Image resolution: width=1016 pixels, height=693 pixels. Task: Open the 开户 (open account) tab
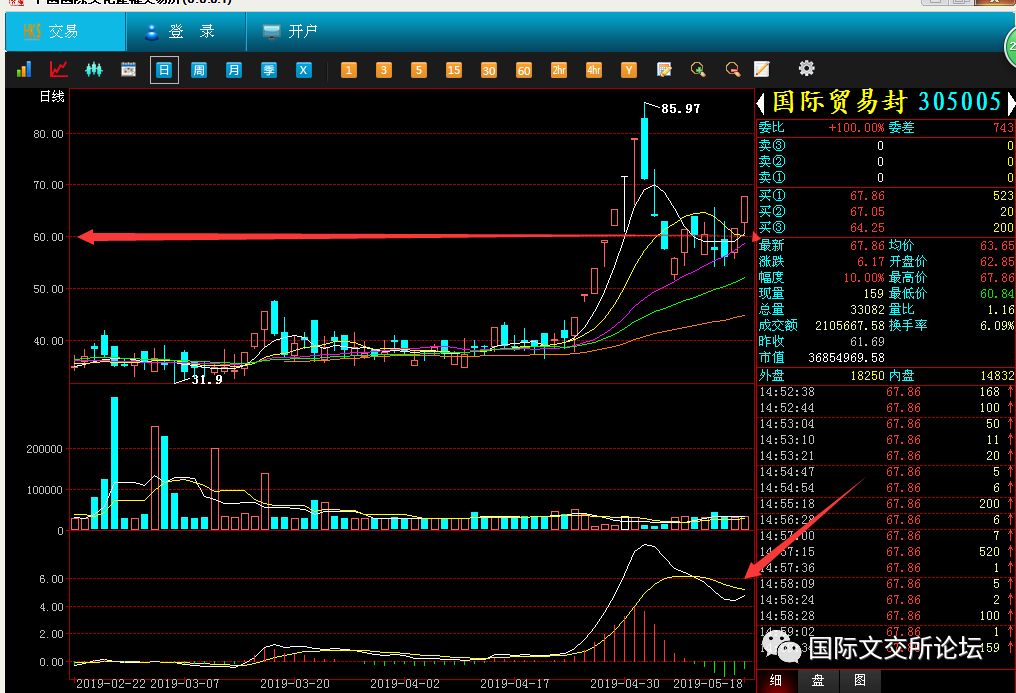click(x=290, y=31)
